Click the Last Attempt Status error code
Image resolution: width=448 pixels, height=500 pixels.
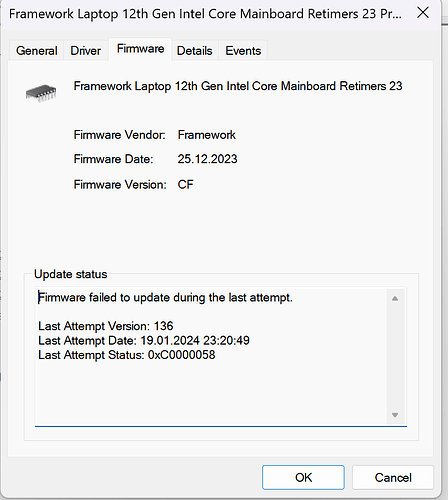[181, 355]
